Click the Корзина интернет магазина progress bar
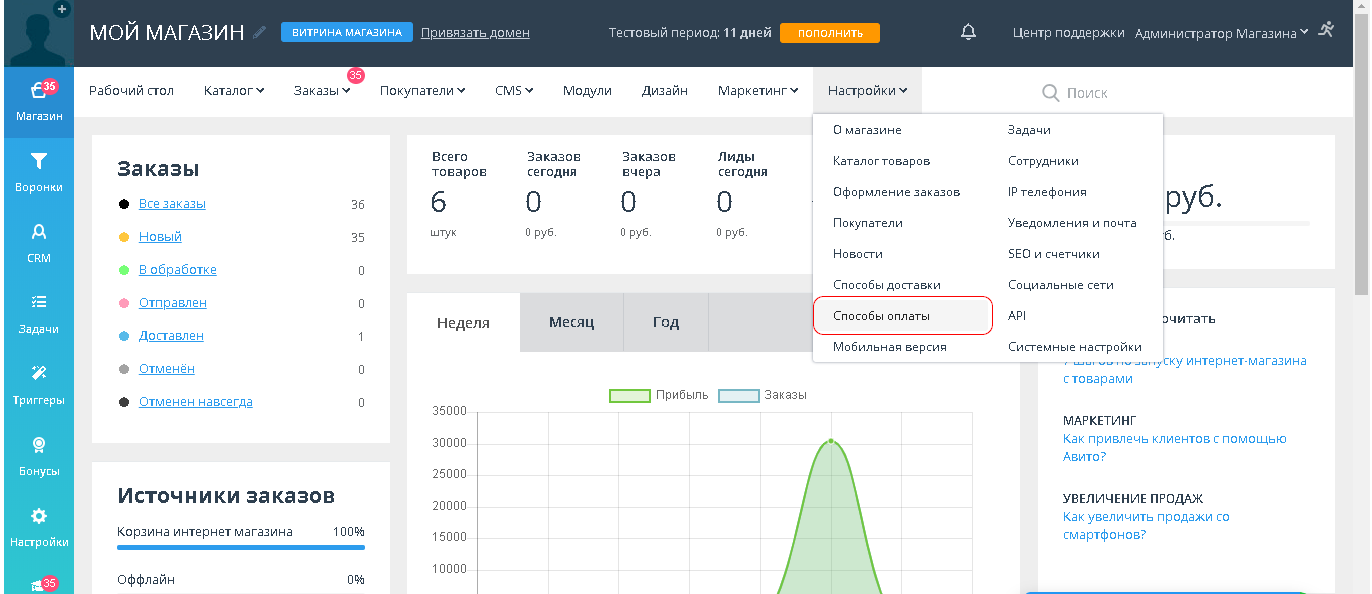 tap(240, 547)
